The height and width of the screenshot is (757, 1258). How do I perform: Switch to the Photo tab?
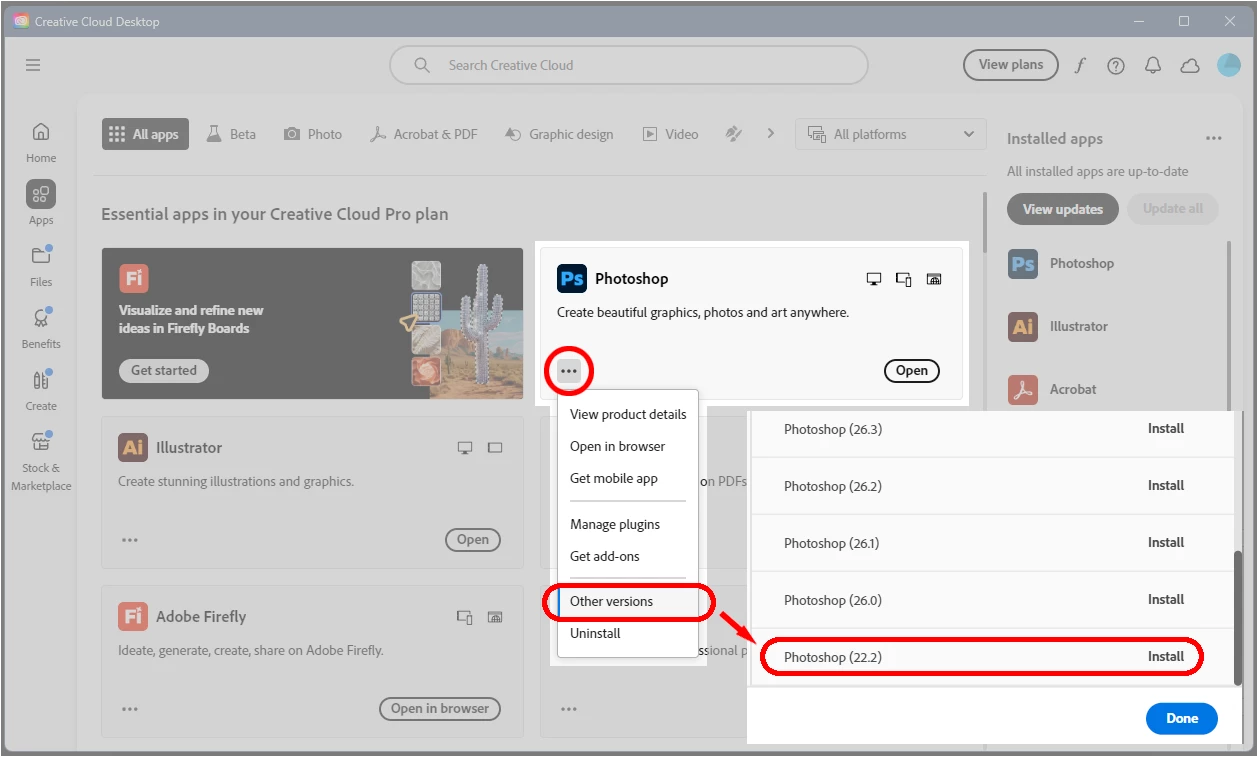click(x=313, y=134)
